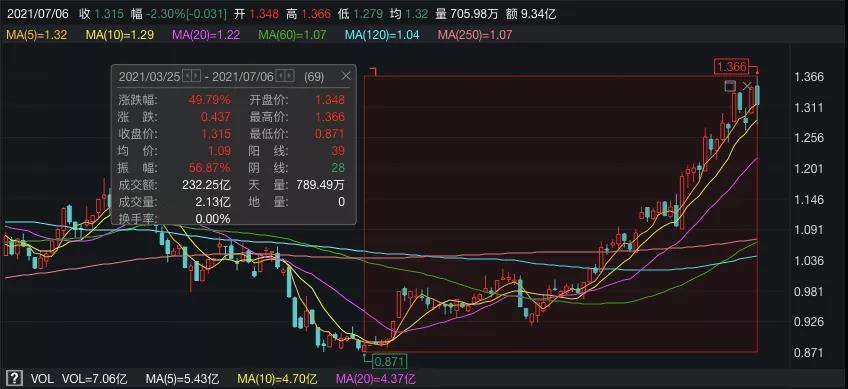Close the interval statistics popup

tap(346, 76)
